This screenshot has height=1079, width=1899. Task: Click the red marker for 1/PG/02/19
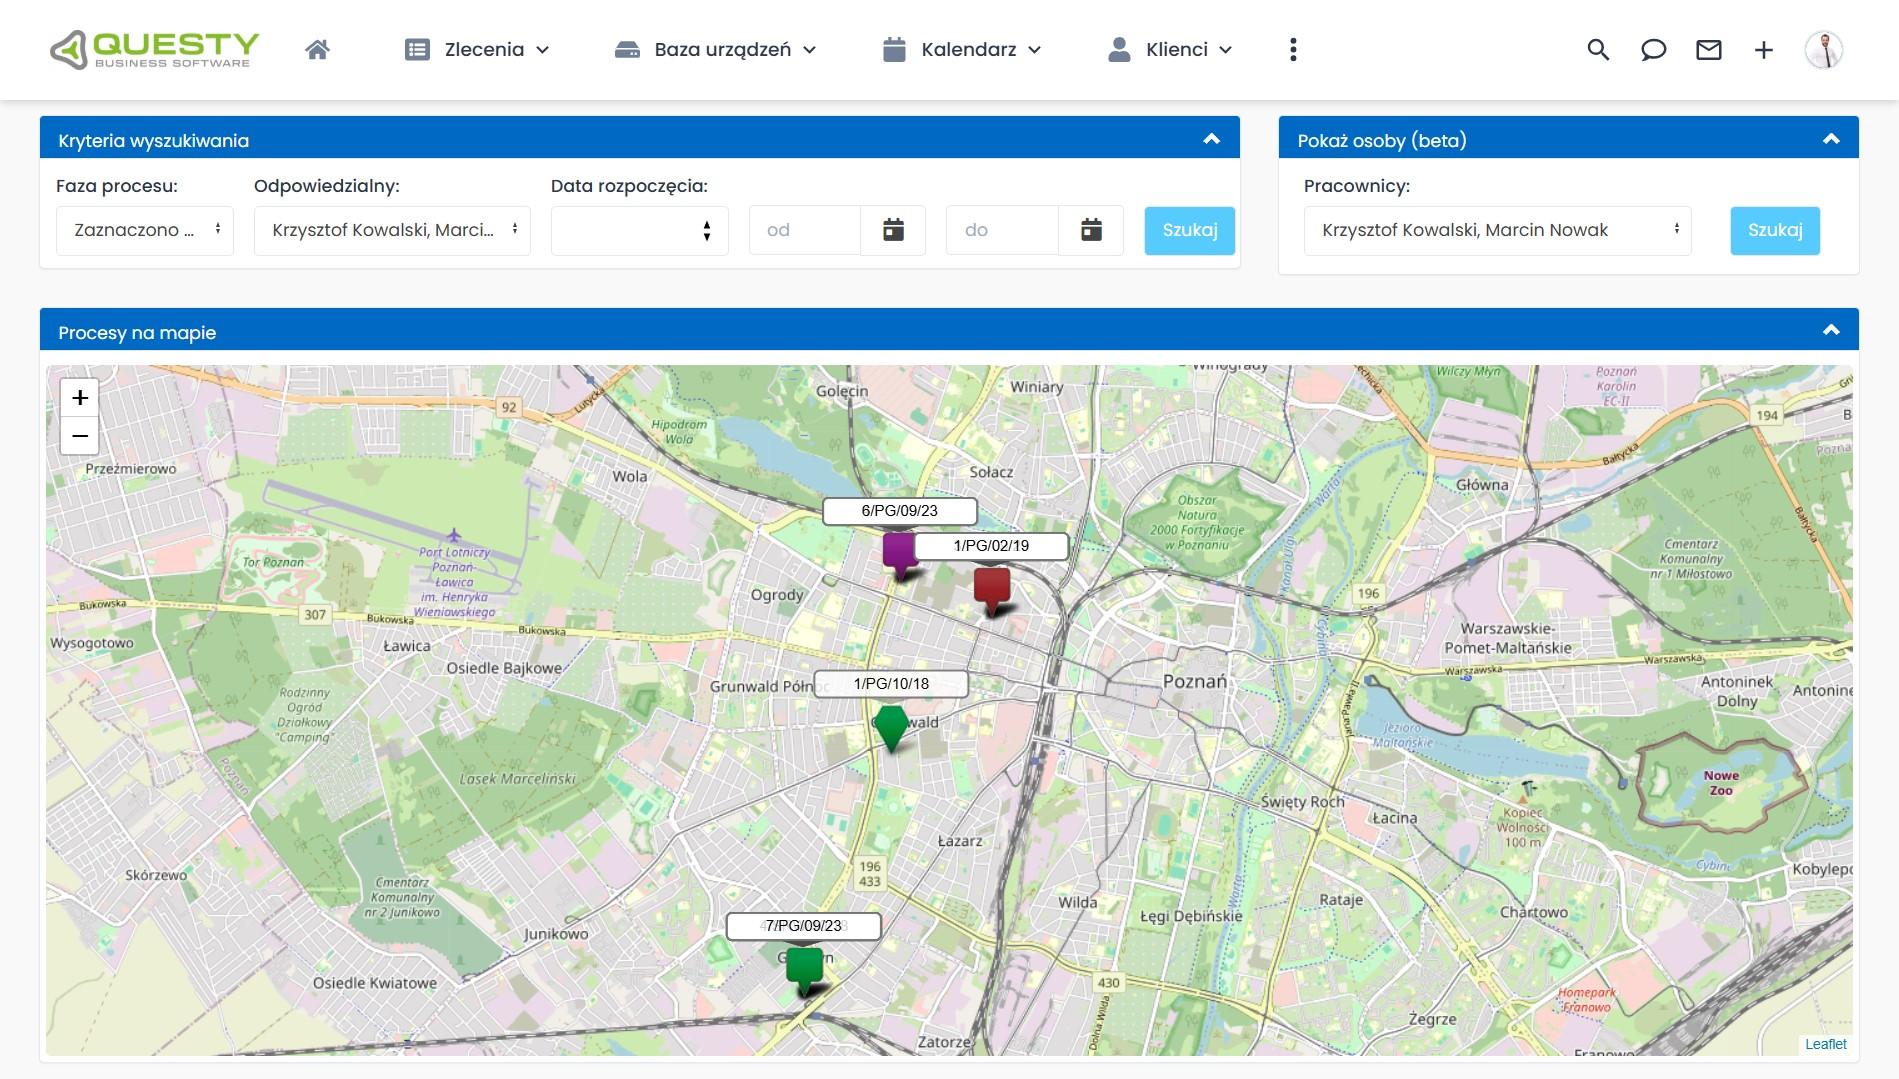pos(992,590)
